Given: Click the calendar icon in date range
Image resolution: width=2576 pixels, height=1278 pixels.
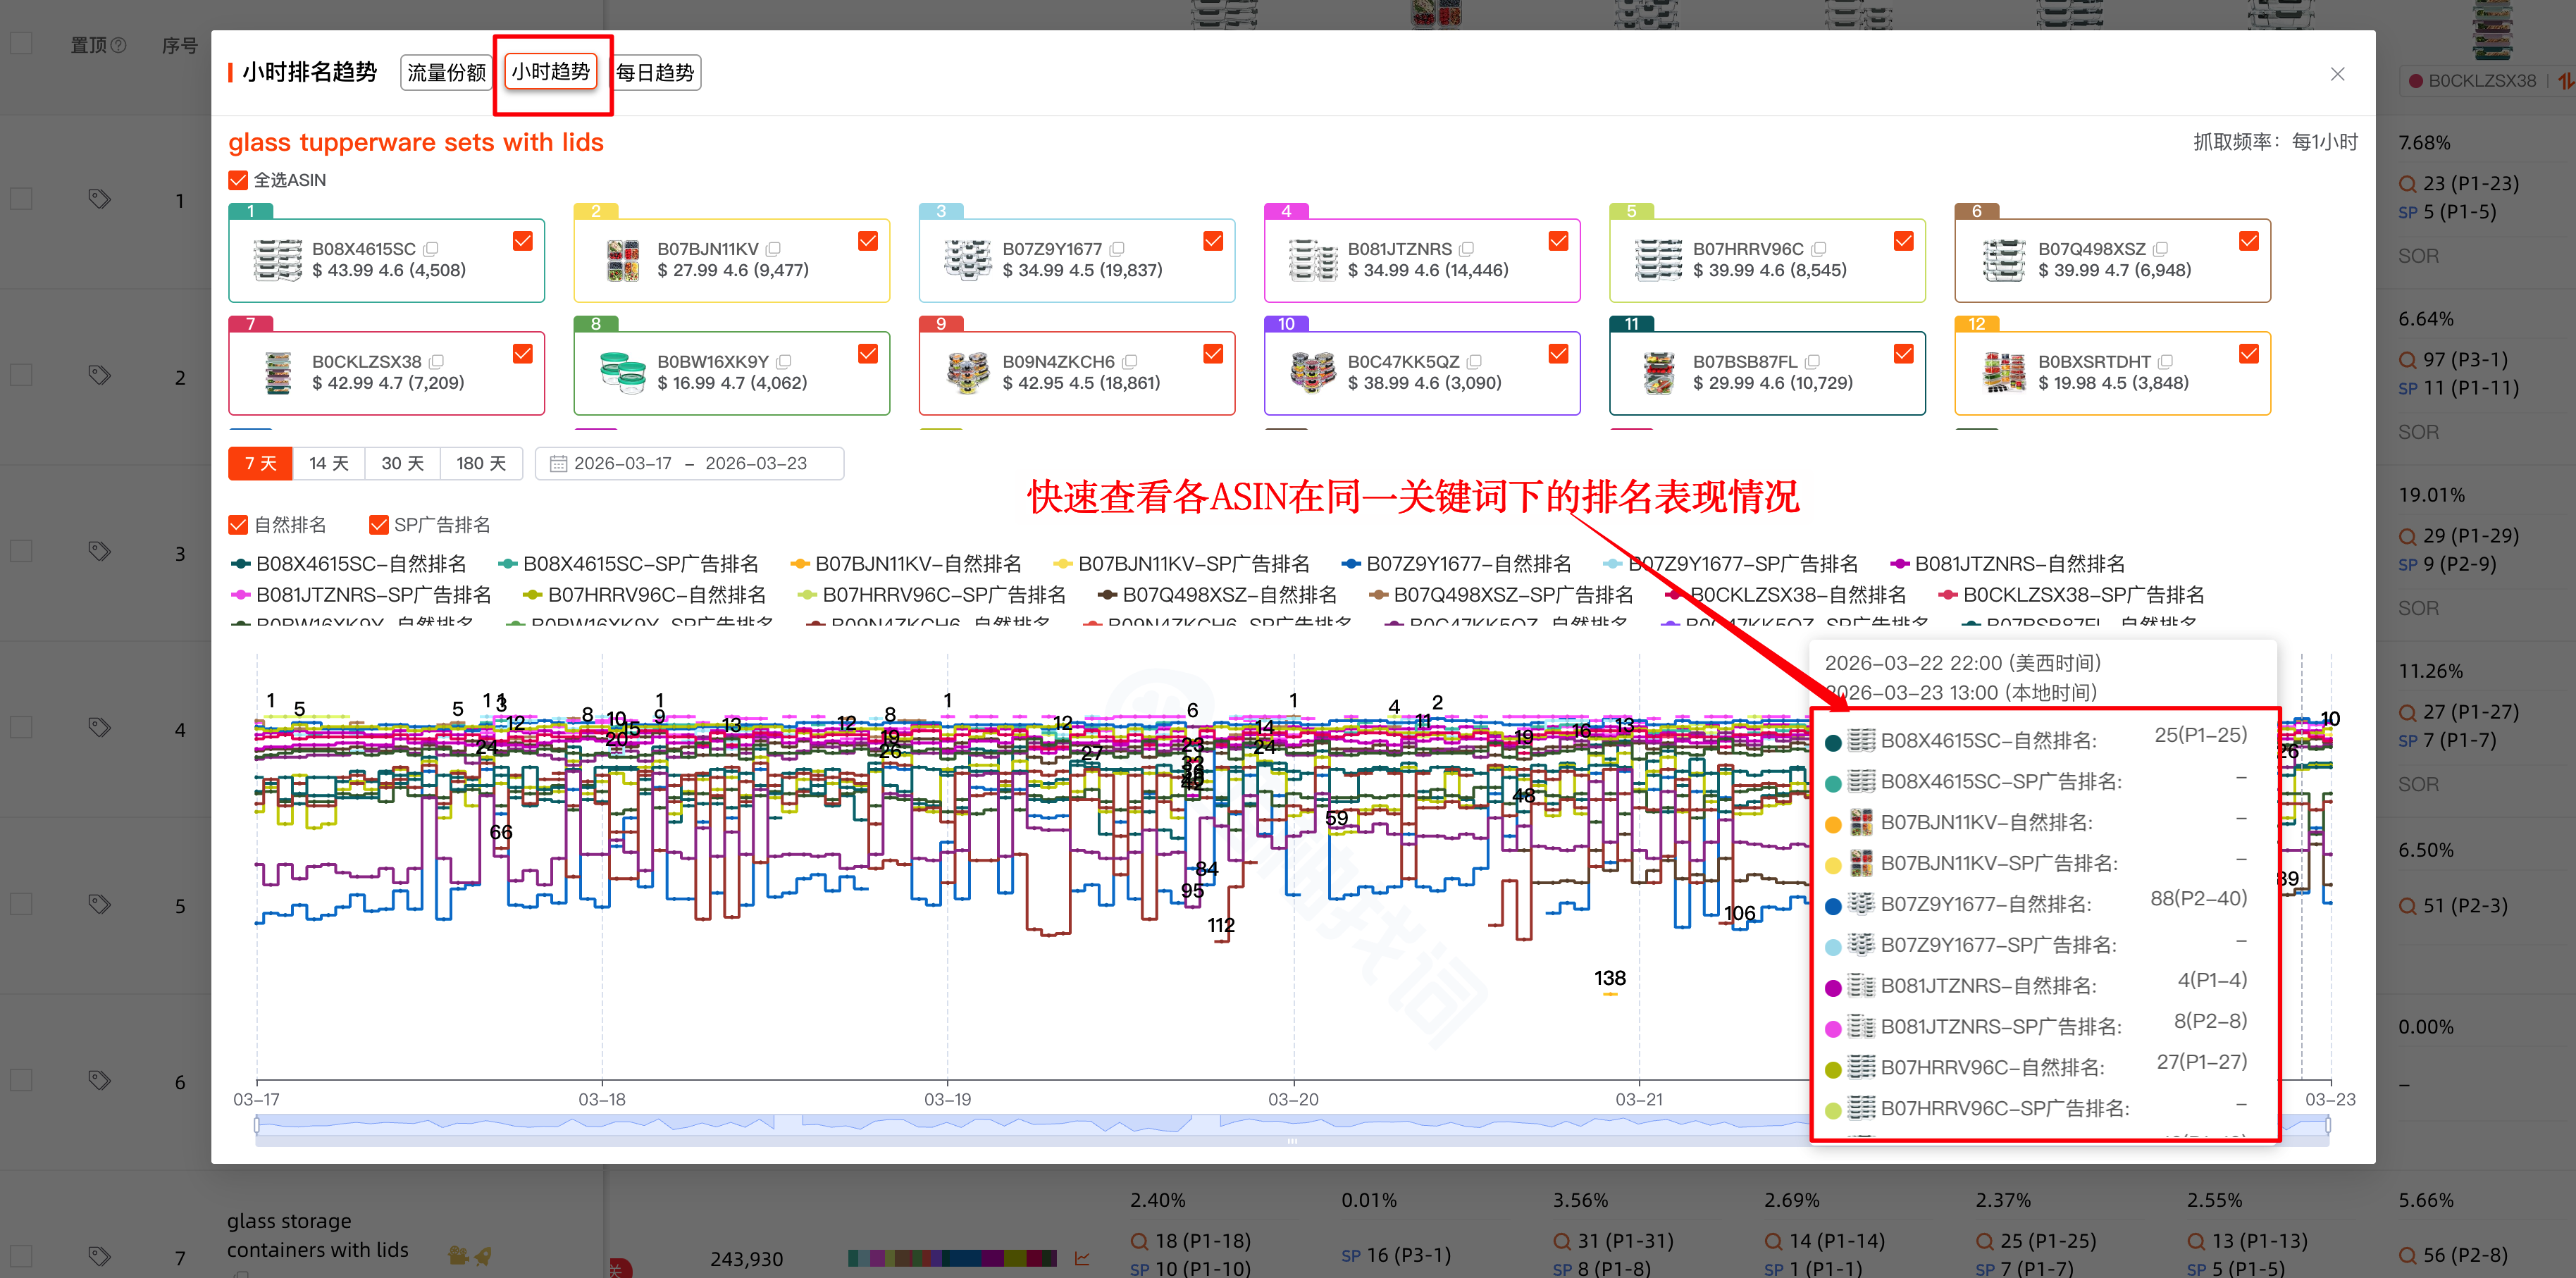Looking at the screenshot, I should tap(558, 464).
